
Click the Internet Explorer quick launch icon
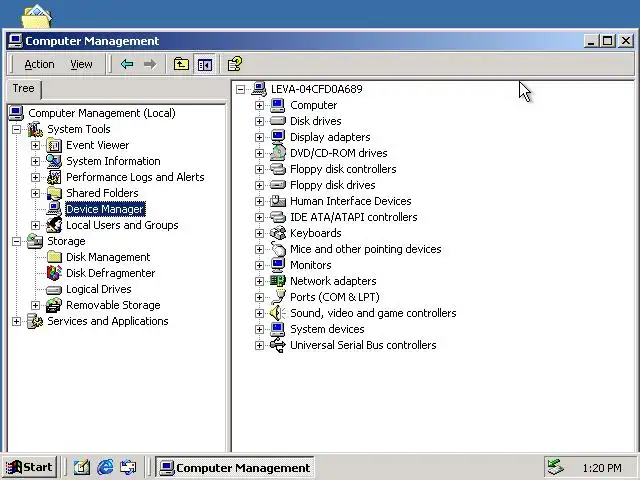pyautogui.click(x=105, y=467)
